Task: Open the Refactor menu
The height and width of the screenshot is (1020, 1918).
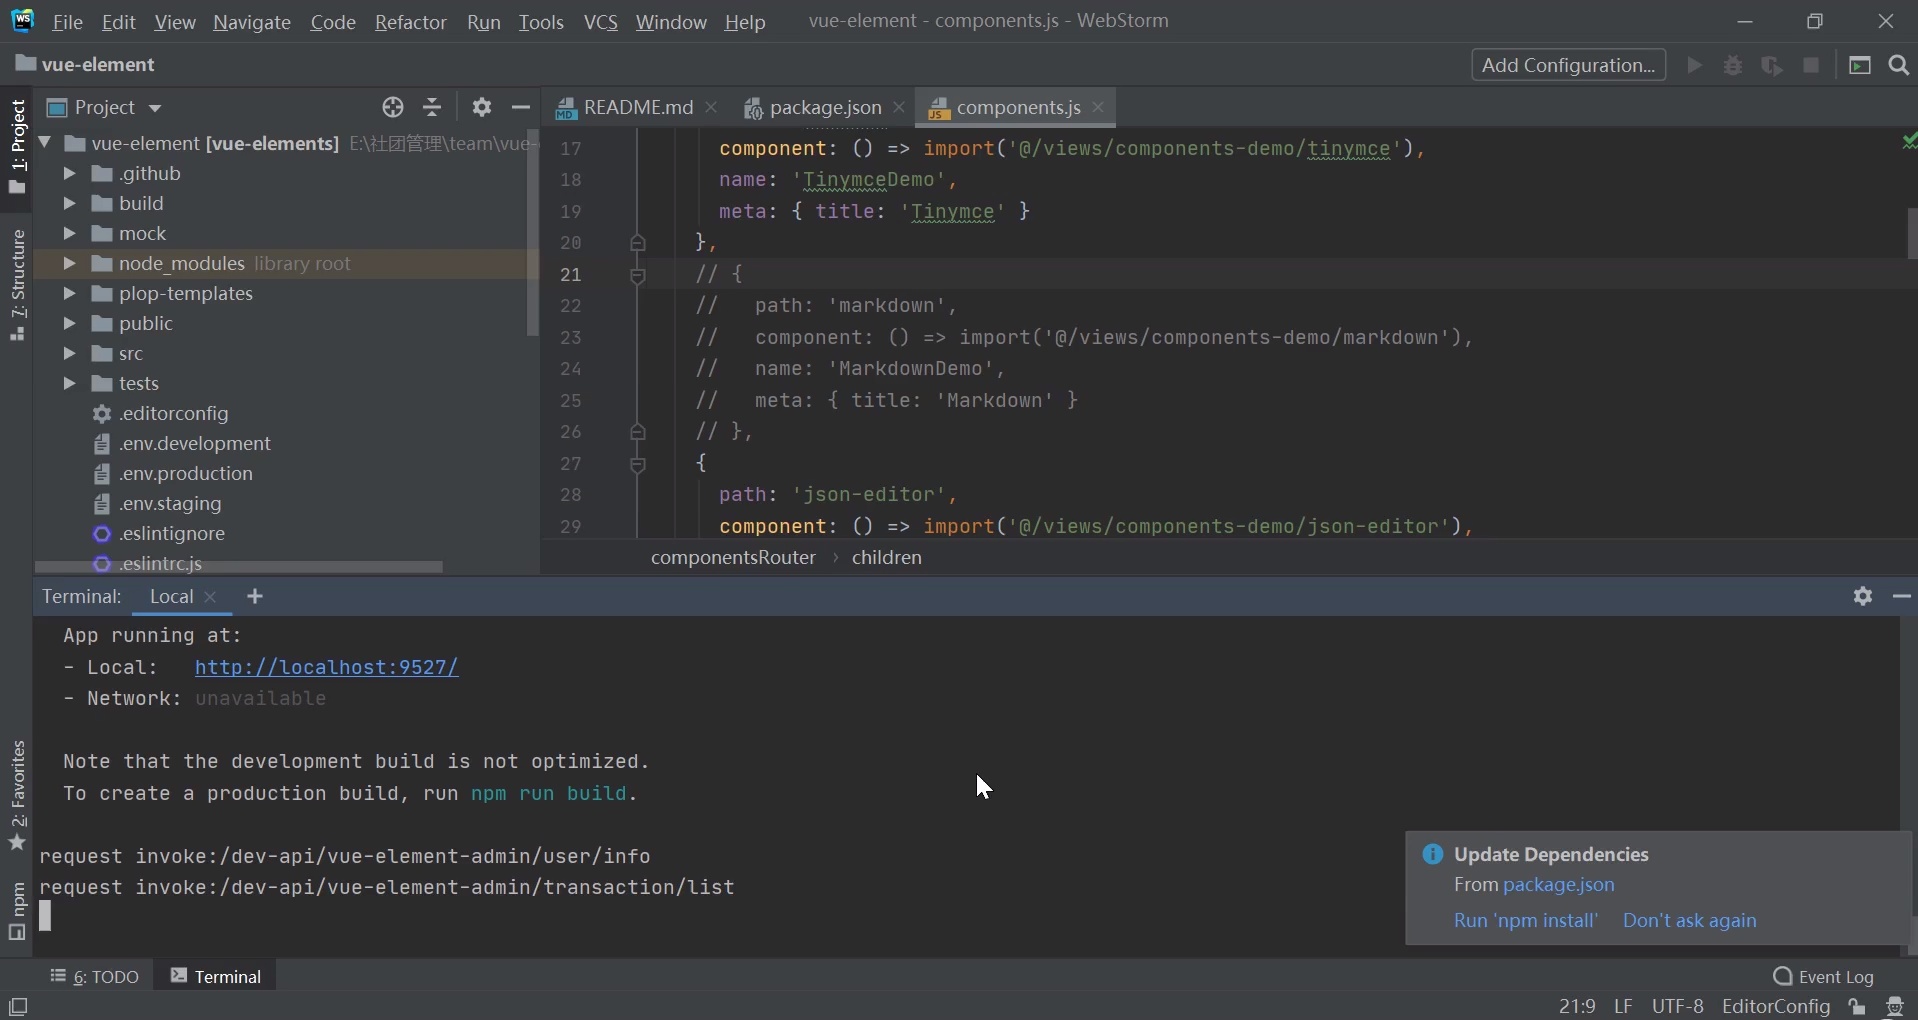Action: point(410,22)
